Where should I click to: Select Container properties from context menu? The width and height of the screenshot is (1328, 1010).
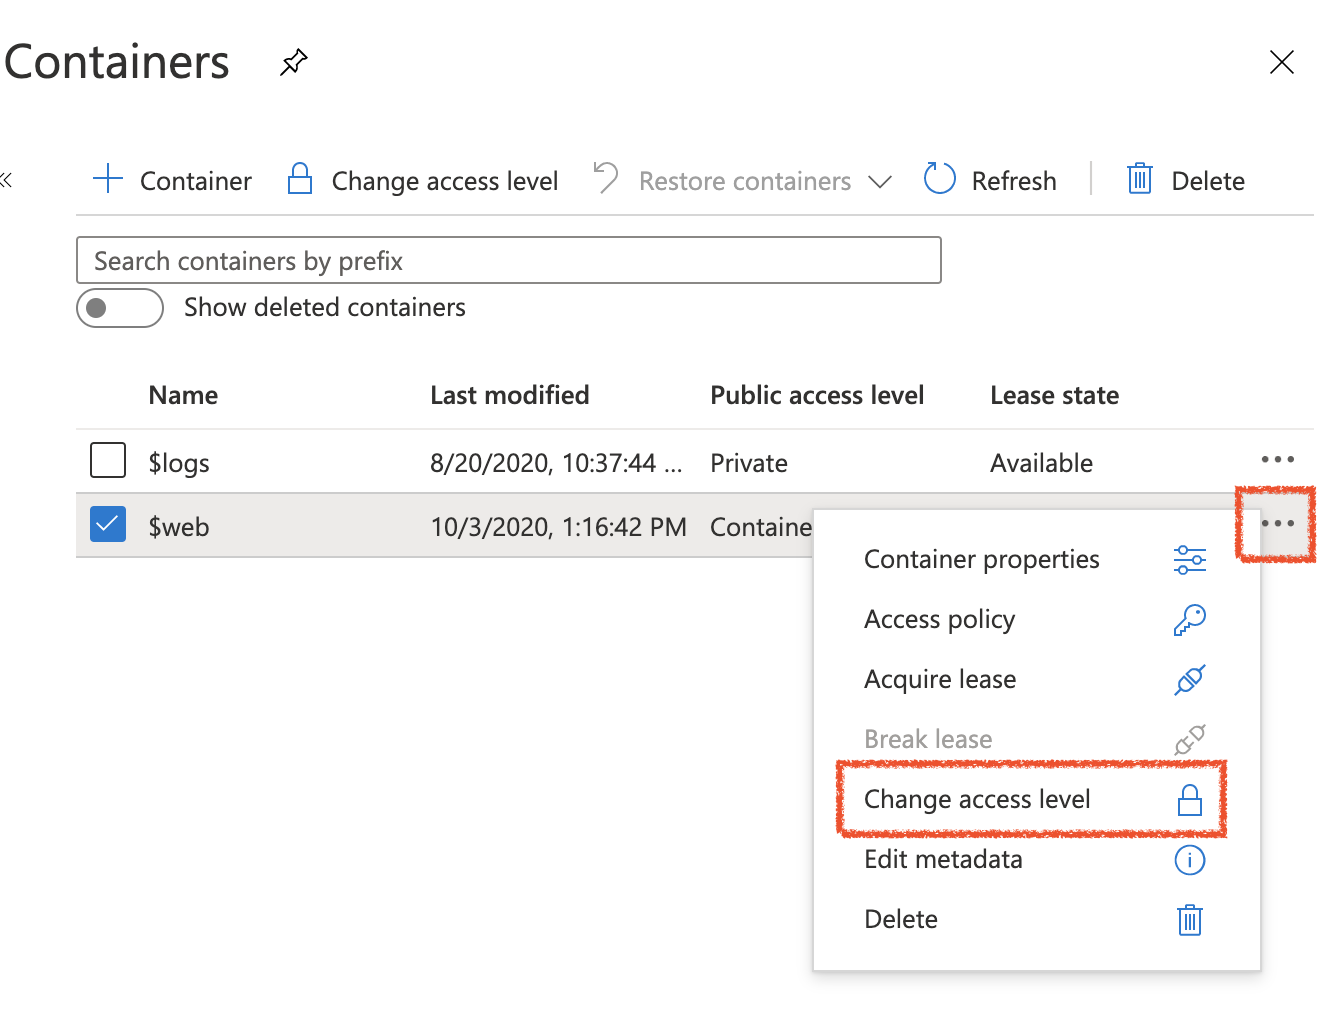[x=1036, y=559]
